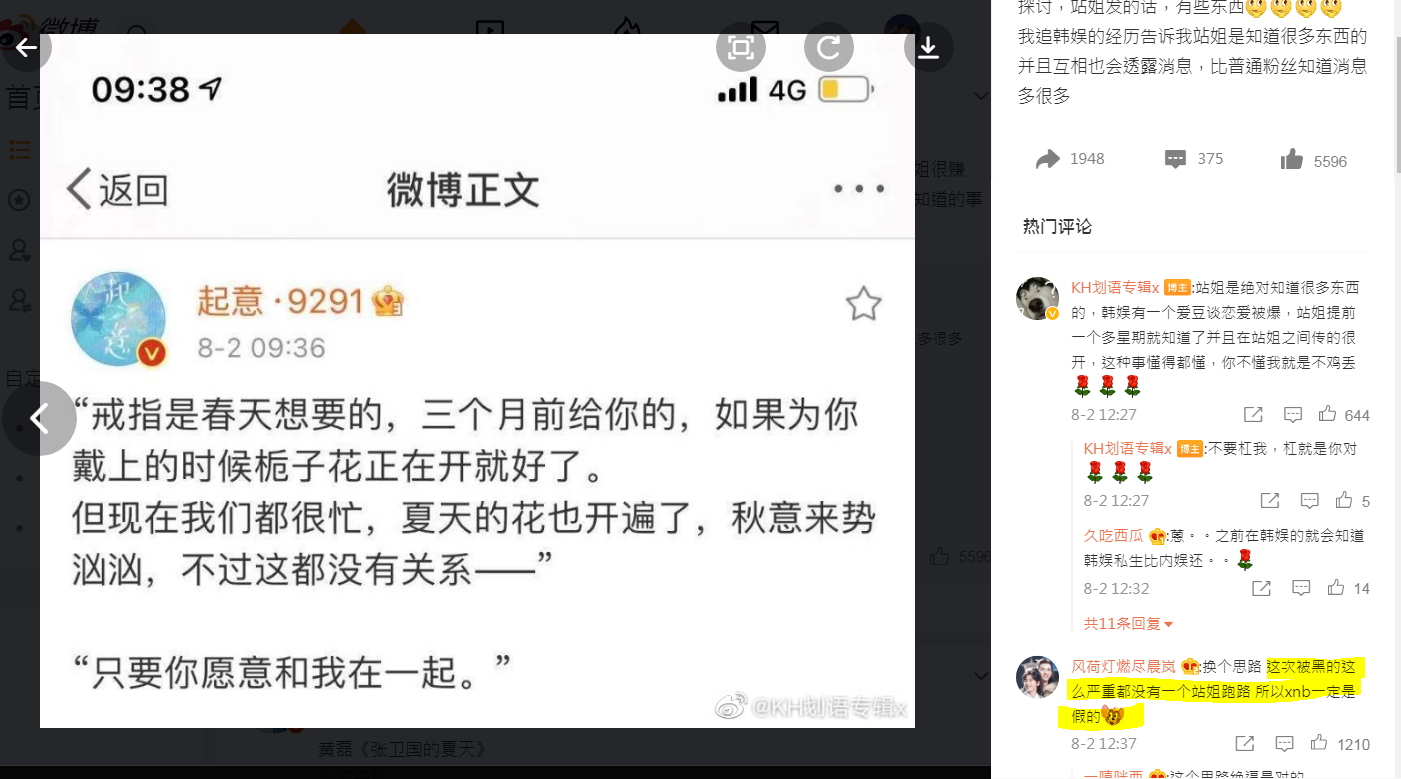Download the image with the download icon
Viewport: 1401px width, 779px height.
(928, 47)
